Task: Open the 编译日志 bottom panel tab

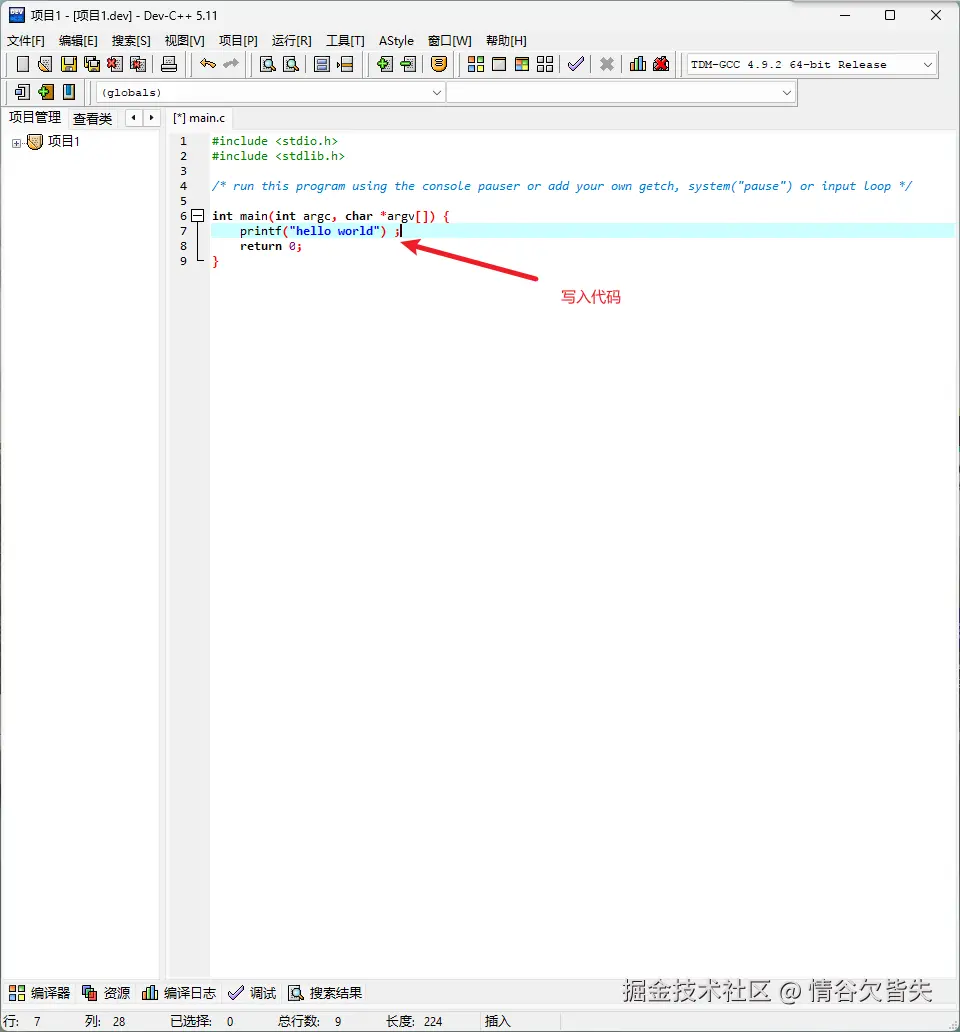Action: click(179, 993)
